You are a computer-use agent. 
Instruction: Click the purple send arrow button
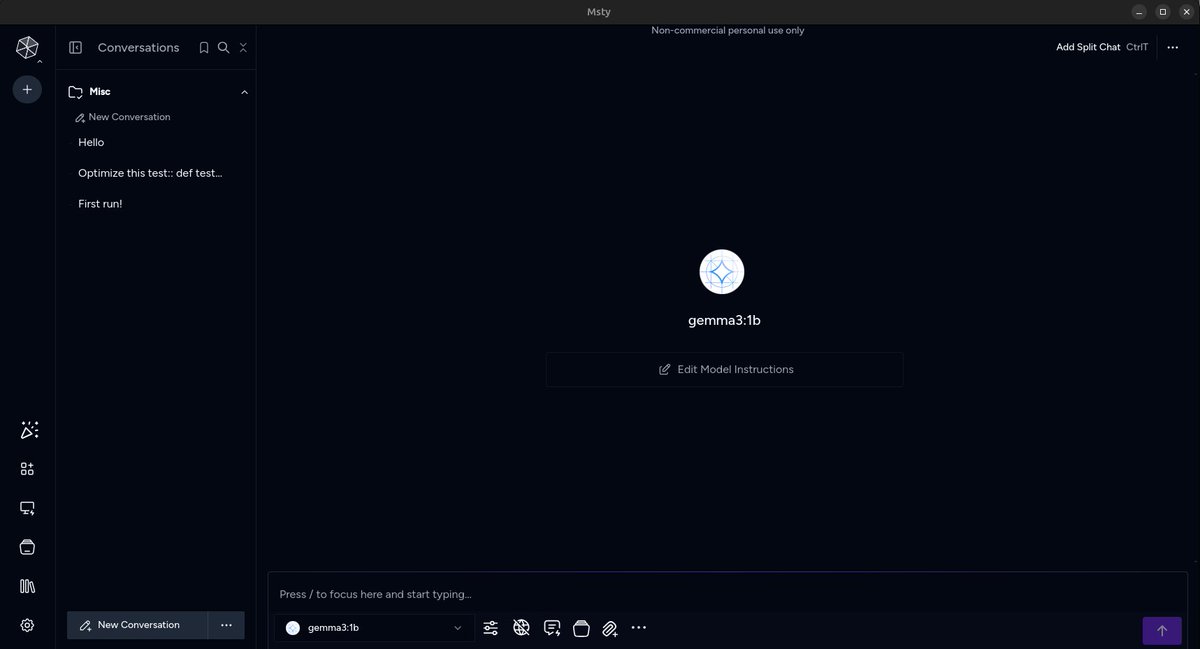pos(1162,631)
